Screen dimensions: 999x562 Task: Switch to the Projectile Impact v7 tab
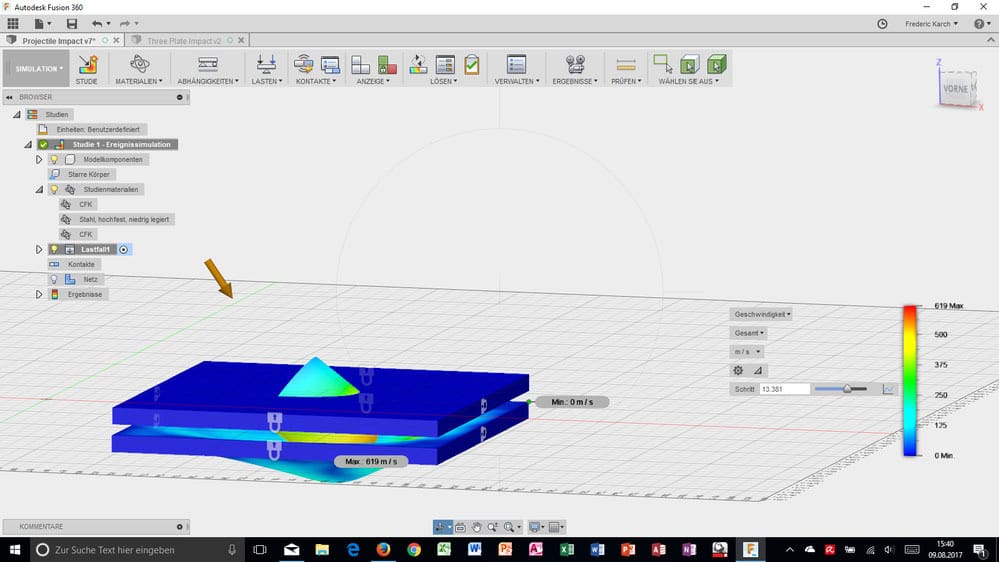tap(59, 41)
